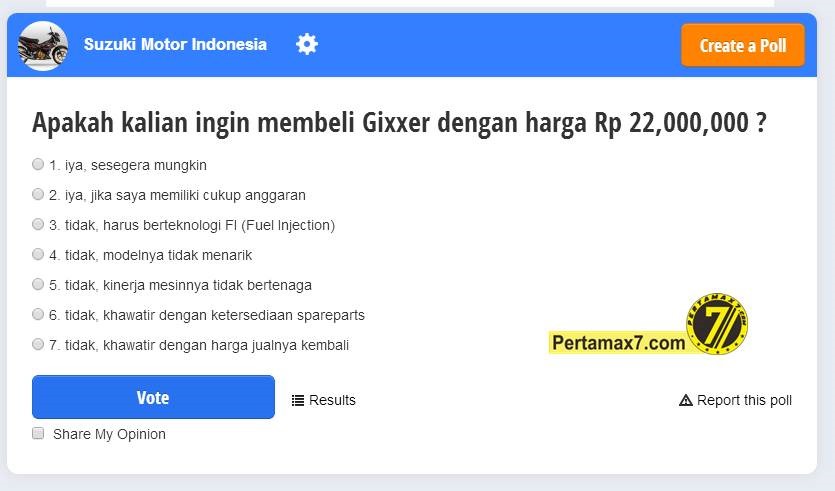Choose option 3 'harus berteknologi FI'
This screenshot has width=835, height=491.
pos(38,224)
